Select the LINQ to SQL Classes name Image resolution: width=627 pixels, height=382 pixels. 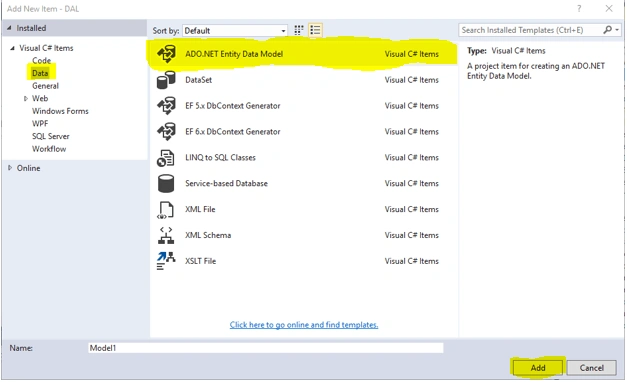pos(220,158)
